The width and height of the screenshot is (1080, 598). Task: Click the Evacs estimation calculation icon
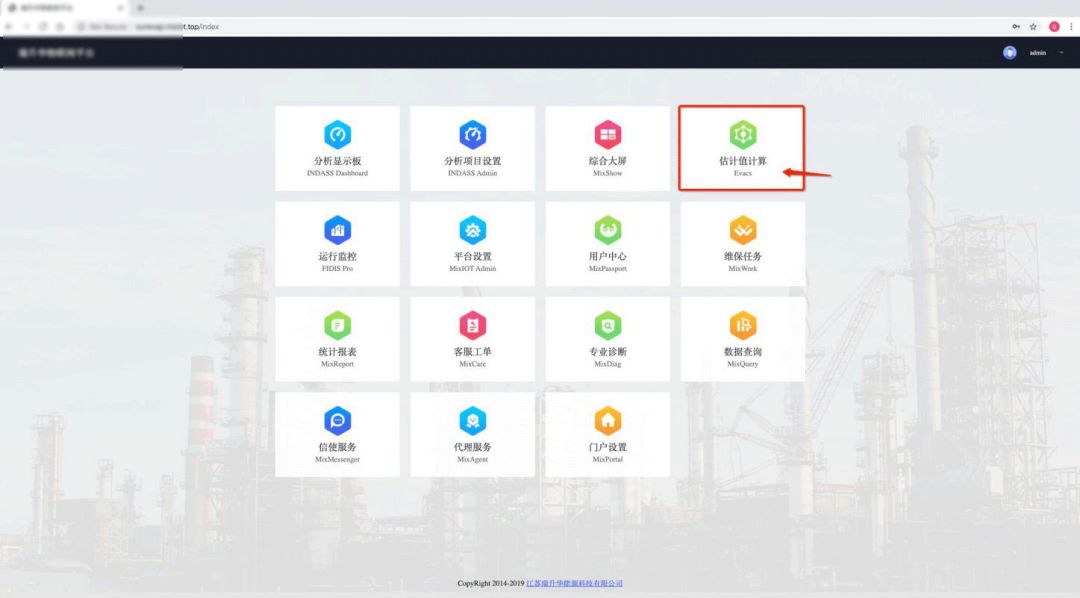pyautogui.click(x=742, y=135)
